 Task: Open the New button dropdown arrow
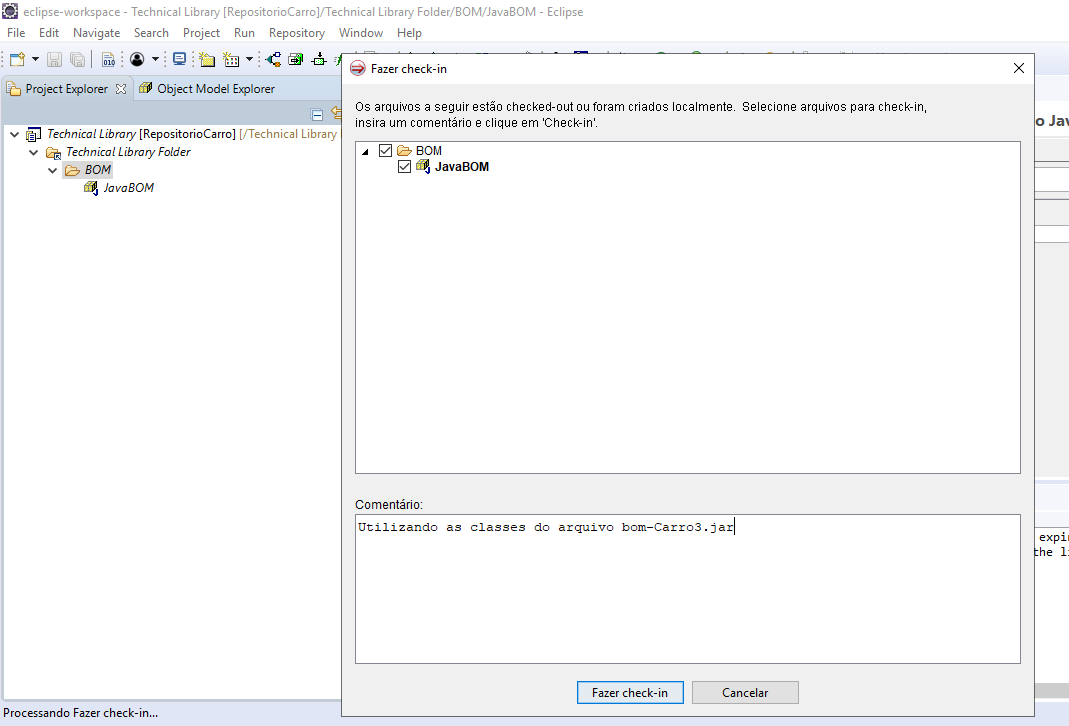(x=34, y=59)
